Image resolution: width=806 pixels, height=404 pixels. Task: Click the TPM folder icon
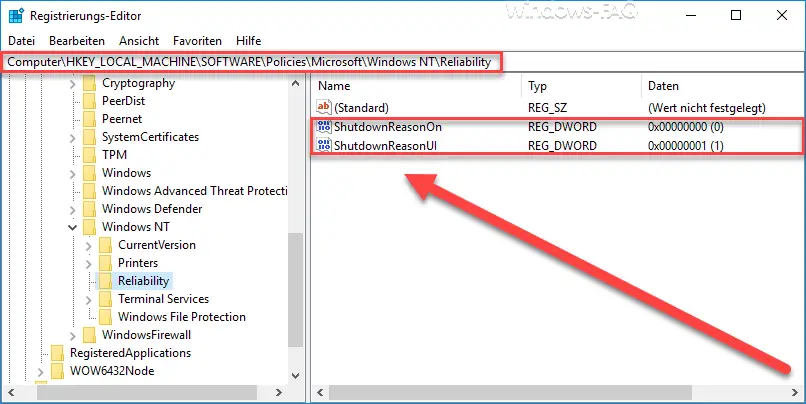pos(89,155)
